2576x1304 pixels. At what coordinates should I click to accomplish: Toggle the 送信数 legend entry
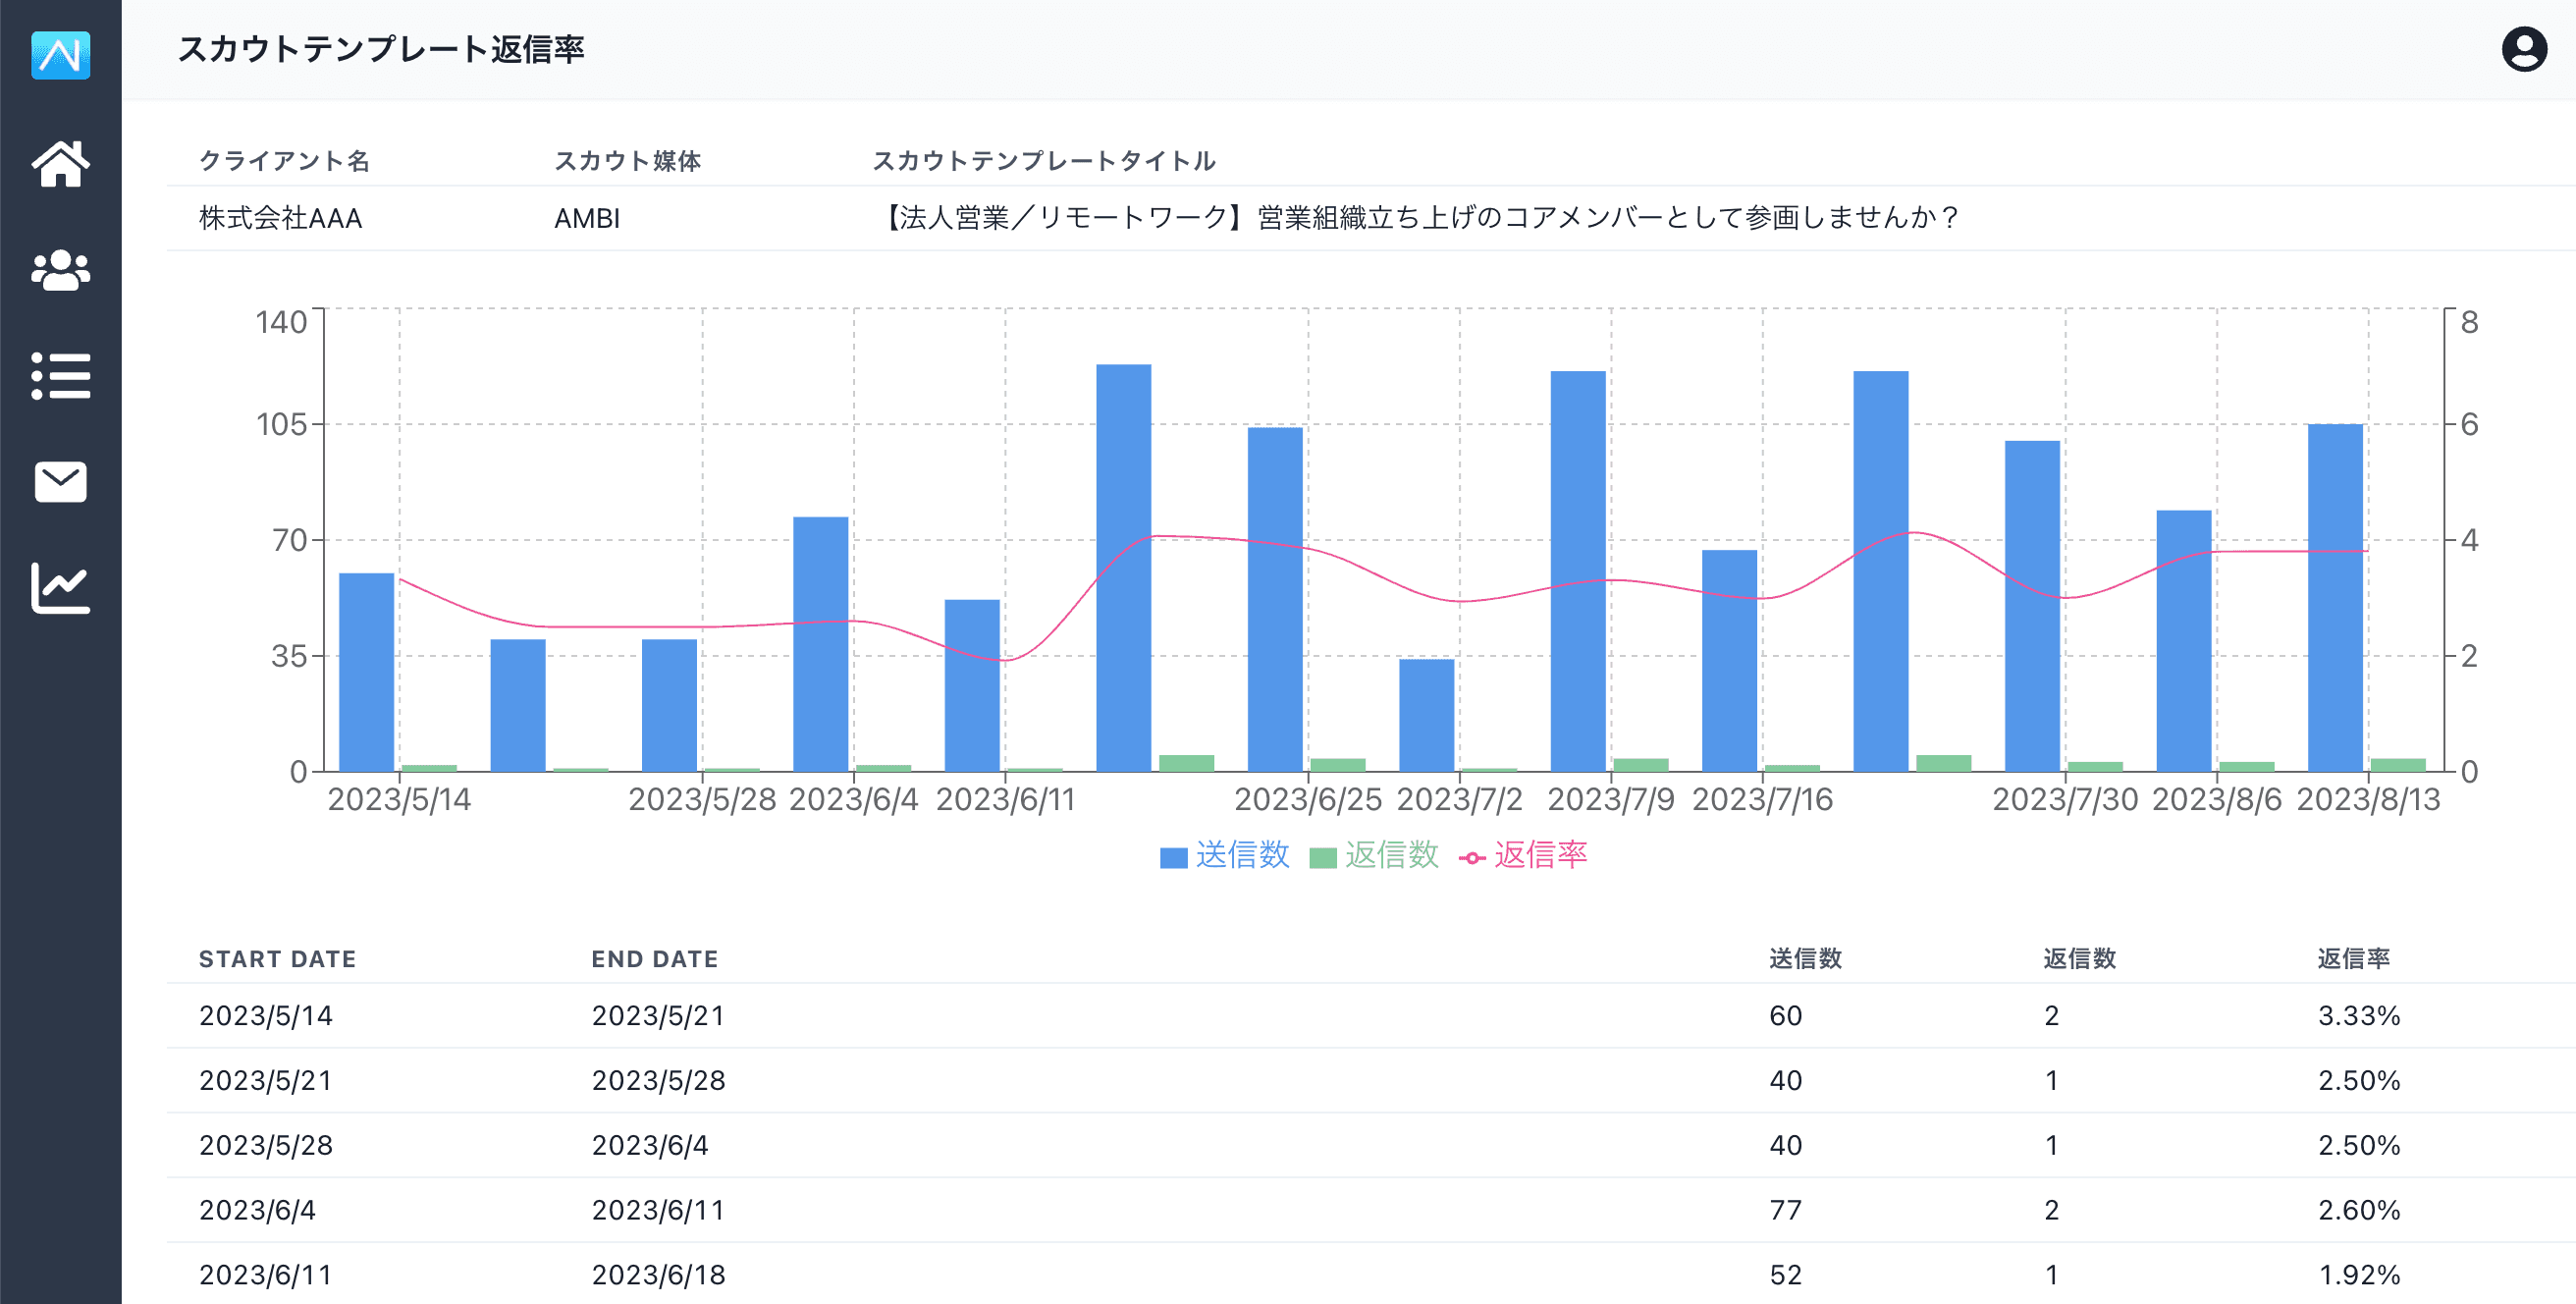(x=1241, y=855)
